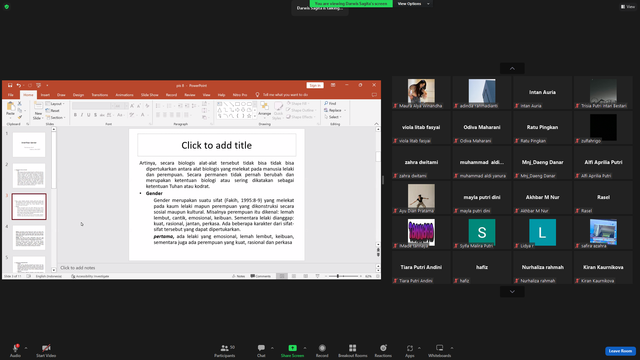
Task: Click Reading View icon in status bar
Action: 305,276
